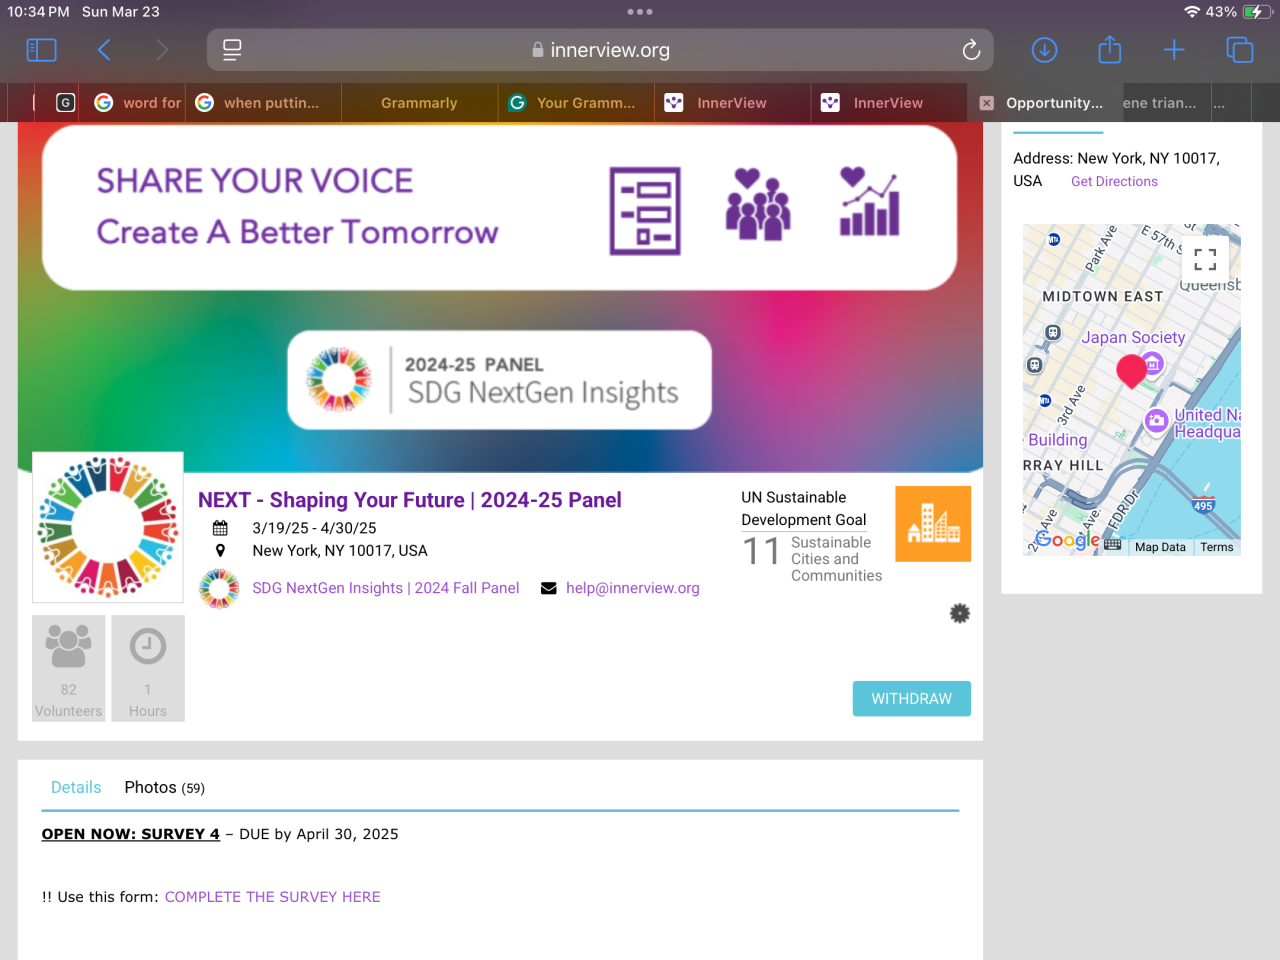Screen dimensions: 1280x960
Task: Click the SDG wheel profile image
Action: [x=108, y=527]
